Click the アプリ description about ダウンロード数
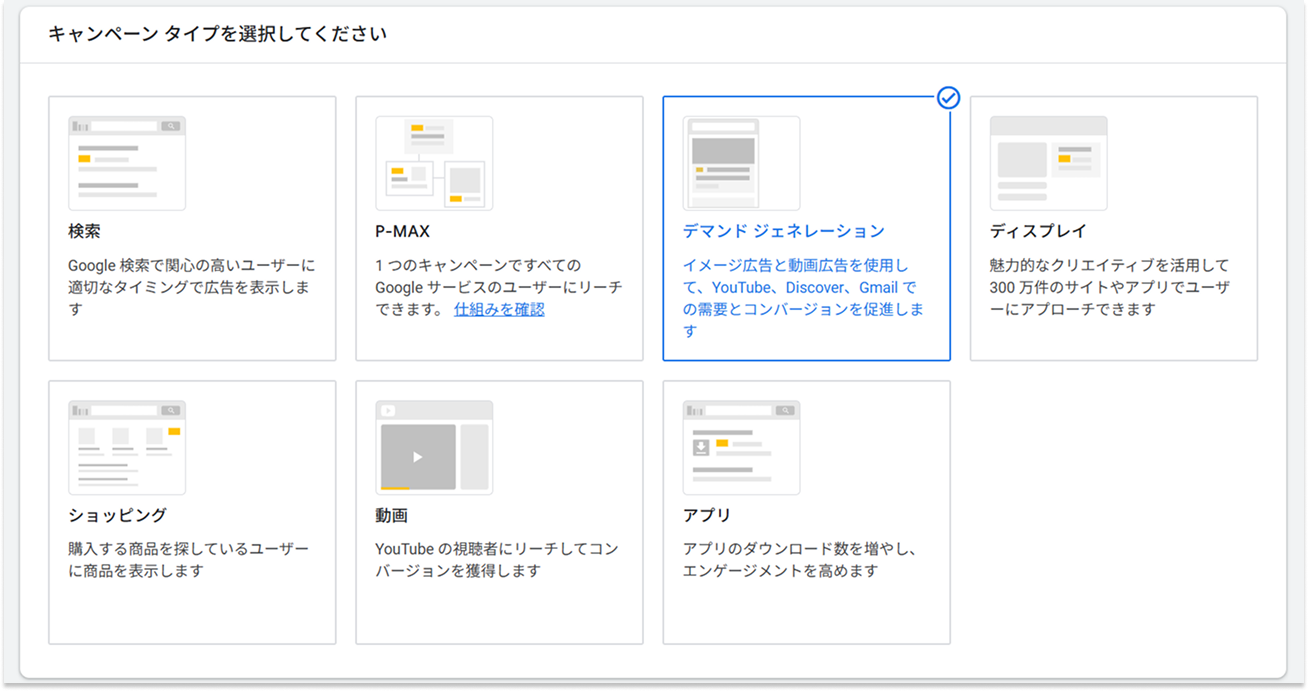 click(x=800, y=560)
